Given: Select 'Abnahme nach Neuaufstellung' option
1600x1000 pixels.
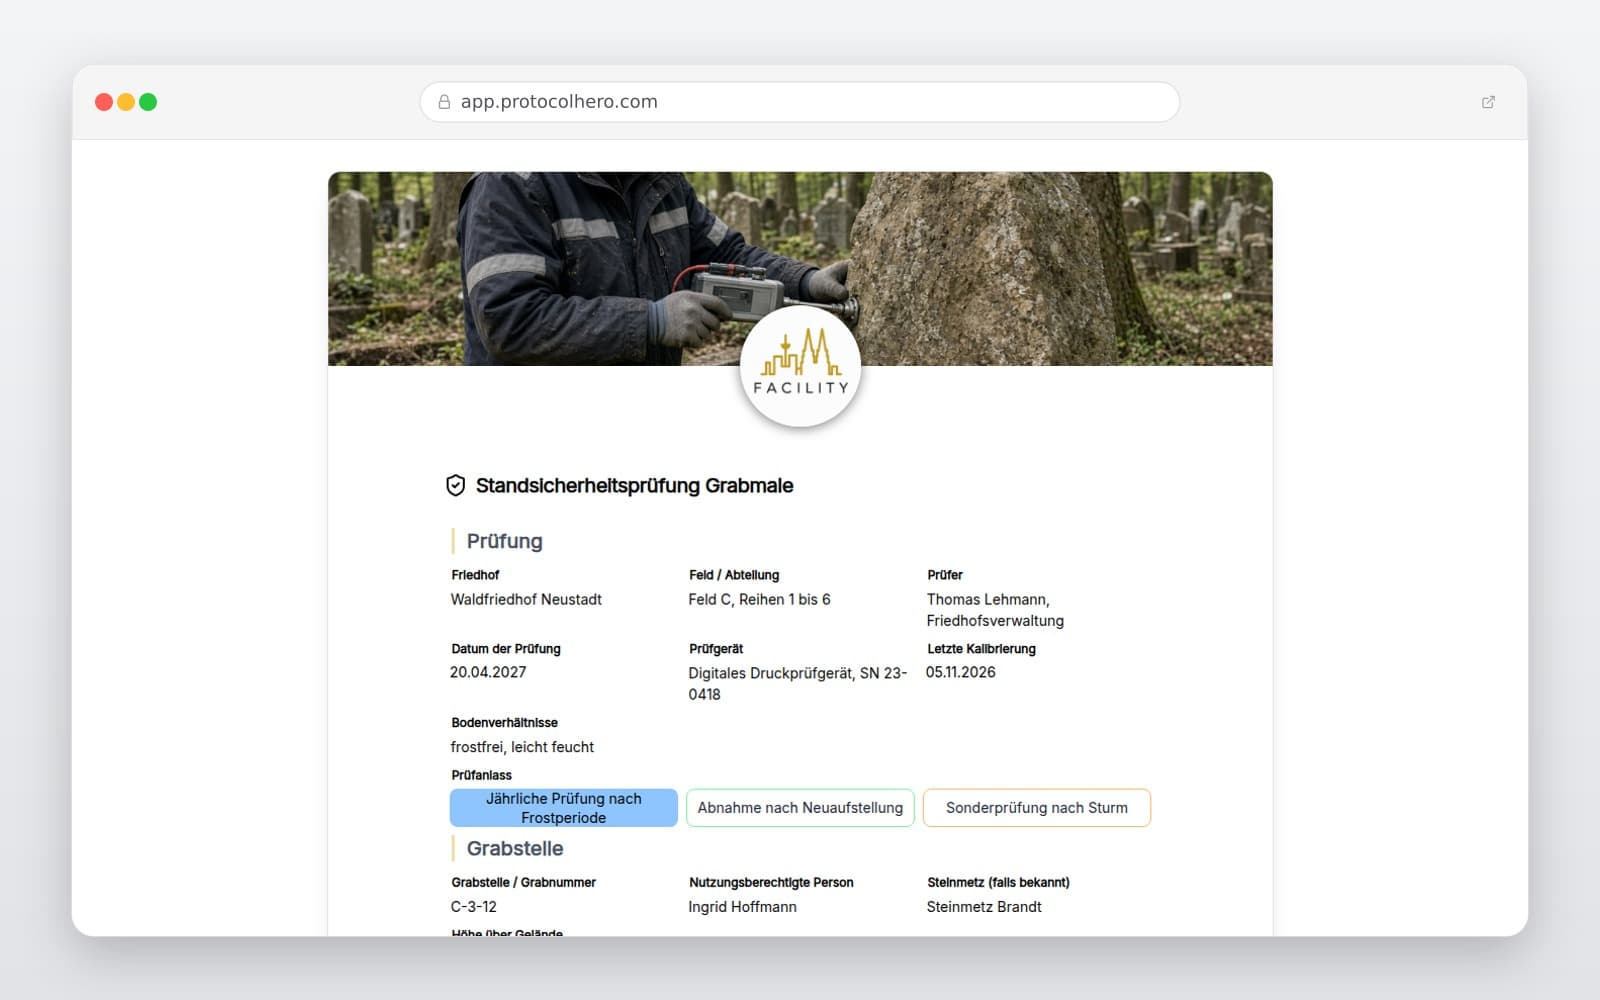Looking at the screenshot, I should point(800,808).
